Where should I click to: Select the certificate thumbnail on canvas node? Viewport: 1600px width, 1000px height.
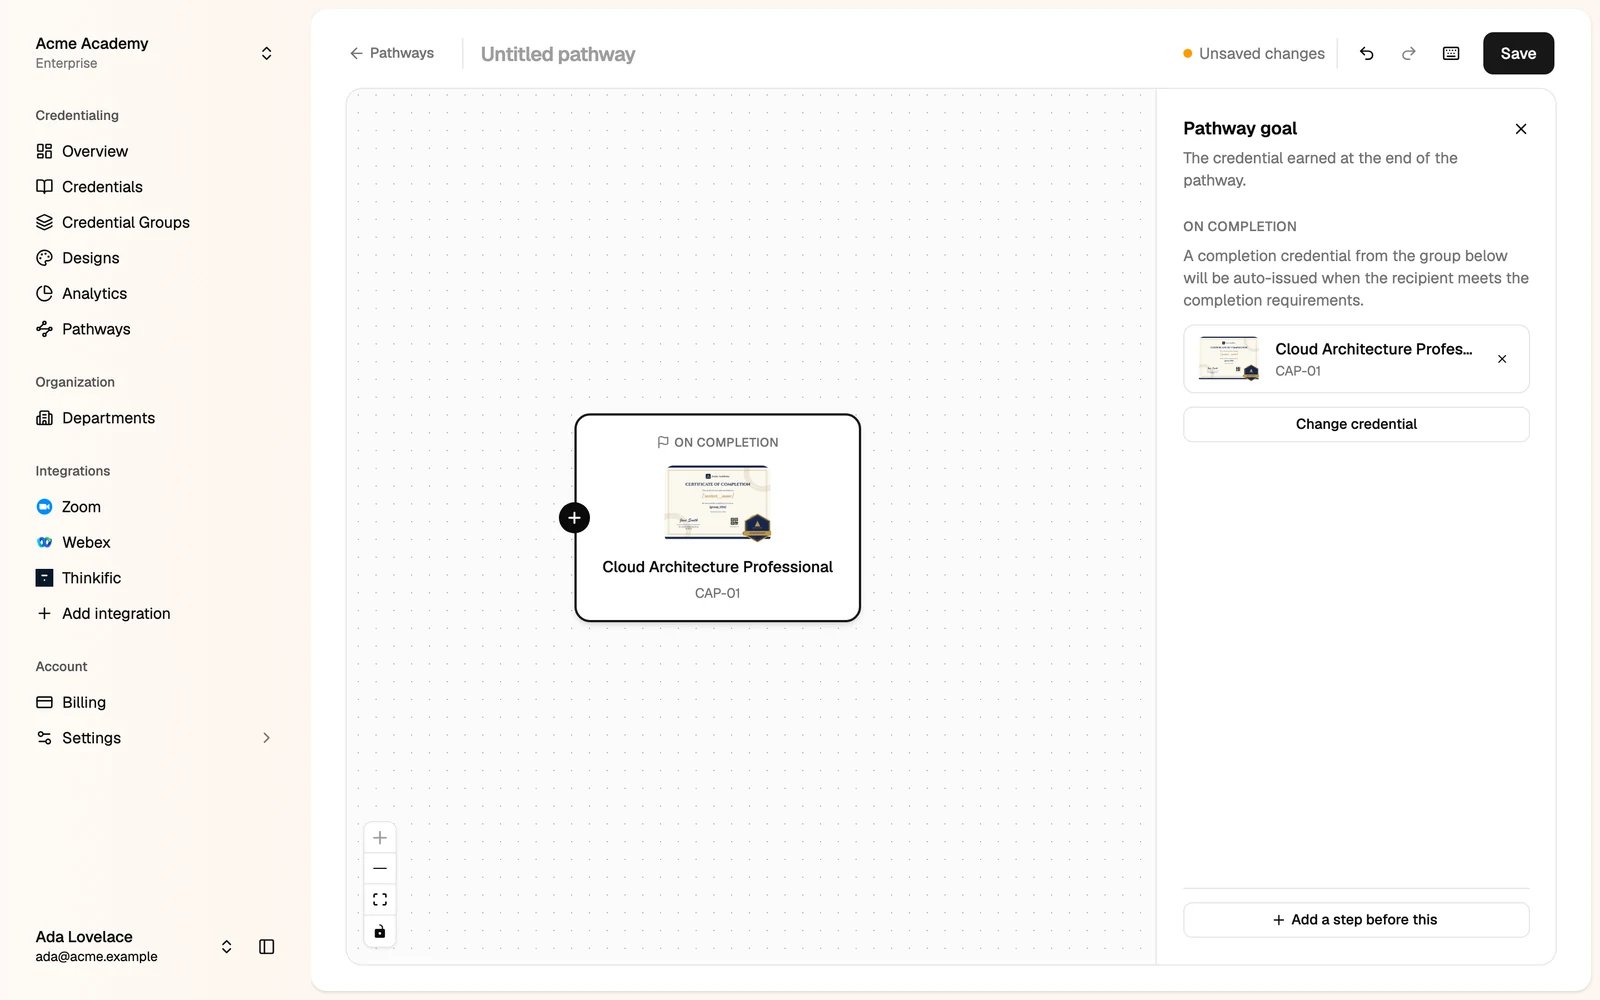click(x=718, y=503)
